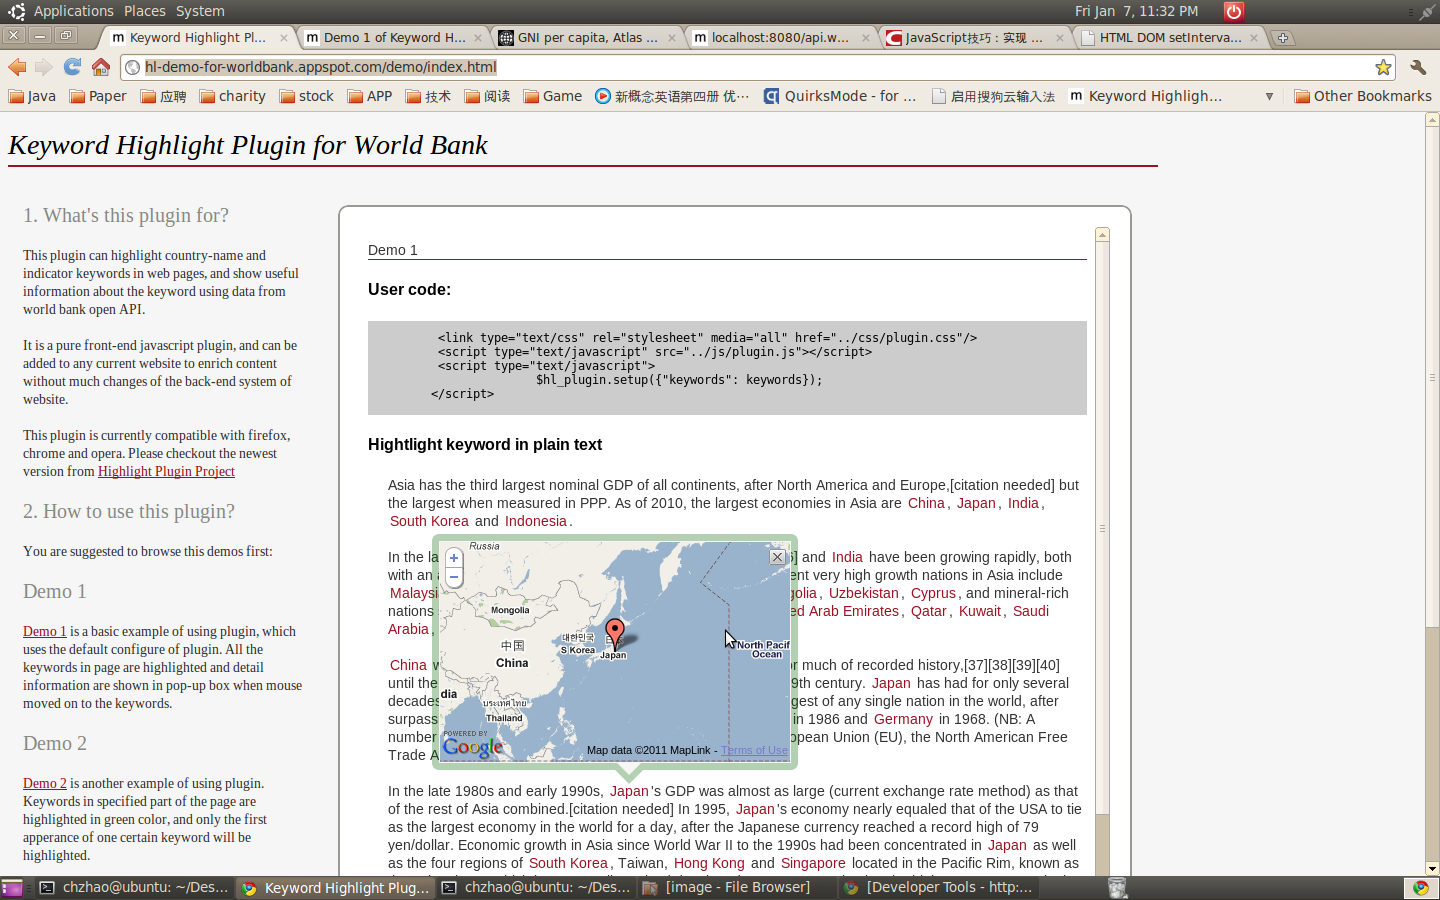The height and width of the screenshot is (900, 1440).
Task: Click the date and time in top panel
Action: click(1136, 11)
